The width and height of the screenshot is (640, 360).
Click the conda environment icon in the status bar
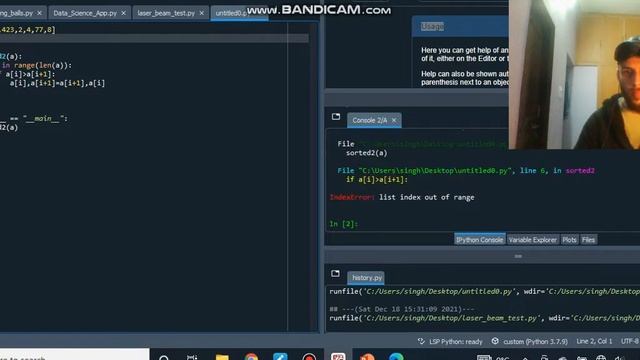click(495, 341)
